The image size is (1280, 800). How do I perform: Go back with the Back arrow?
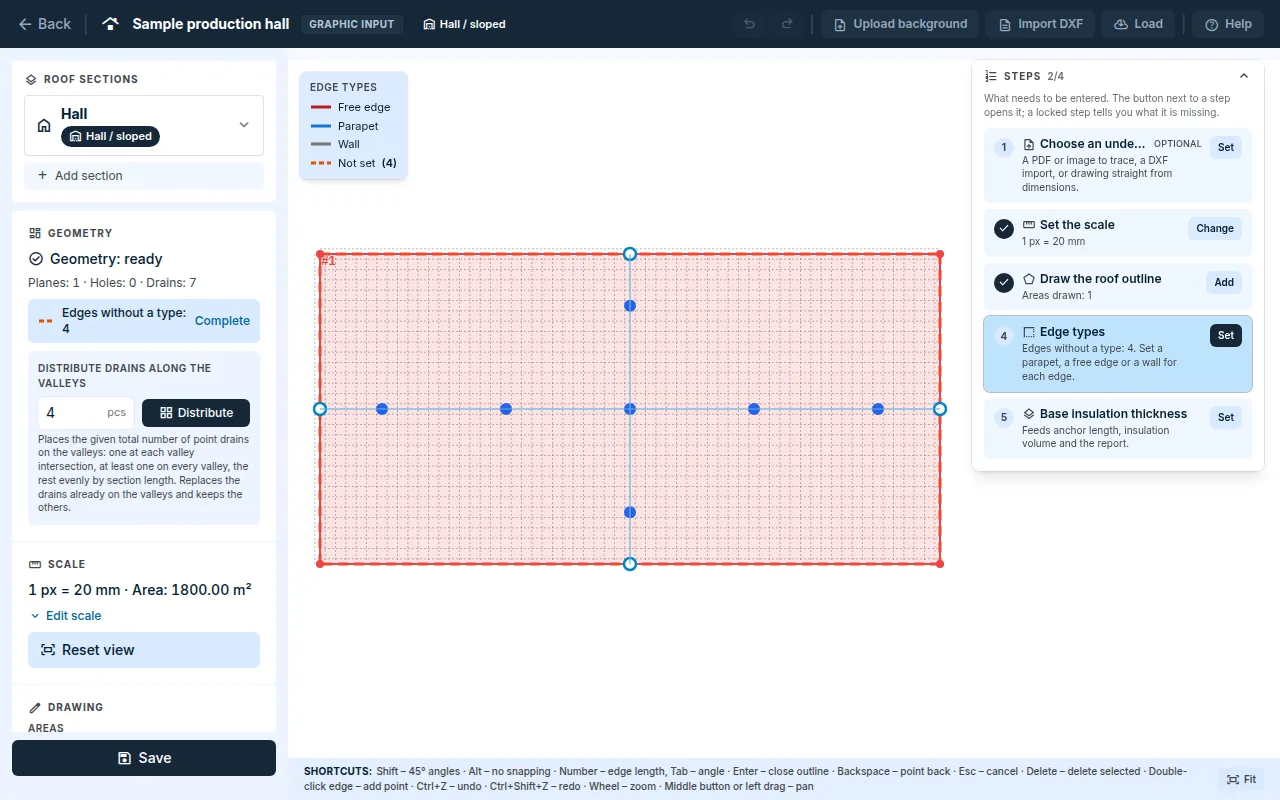(x=45, y=24)
